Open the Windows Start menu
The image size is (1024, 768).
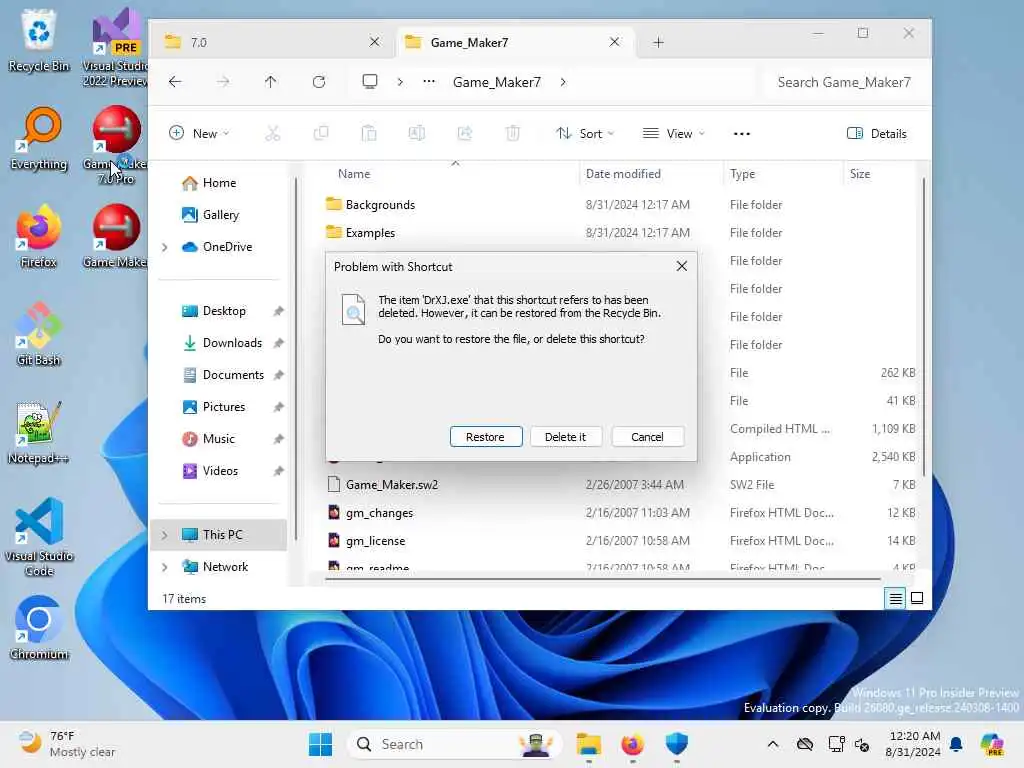(x=320, y=744)
